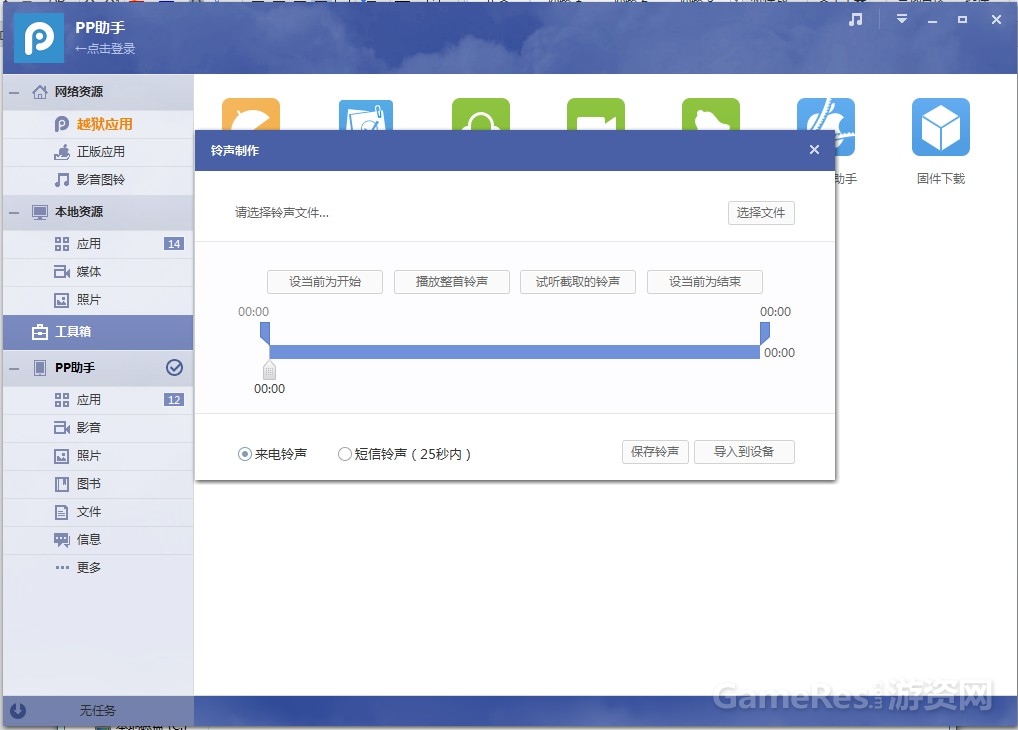Click the download tasks icon in status bar
This screenshot has height=730, width=1018.
coord(18,711)
